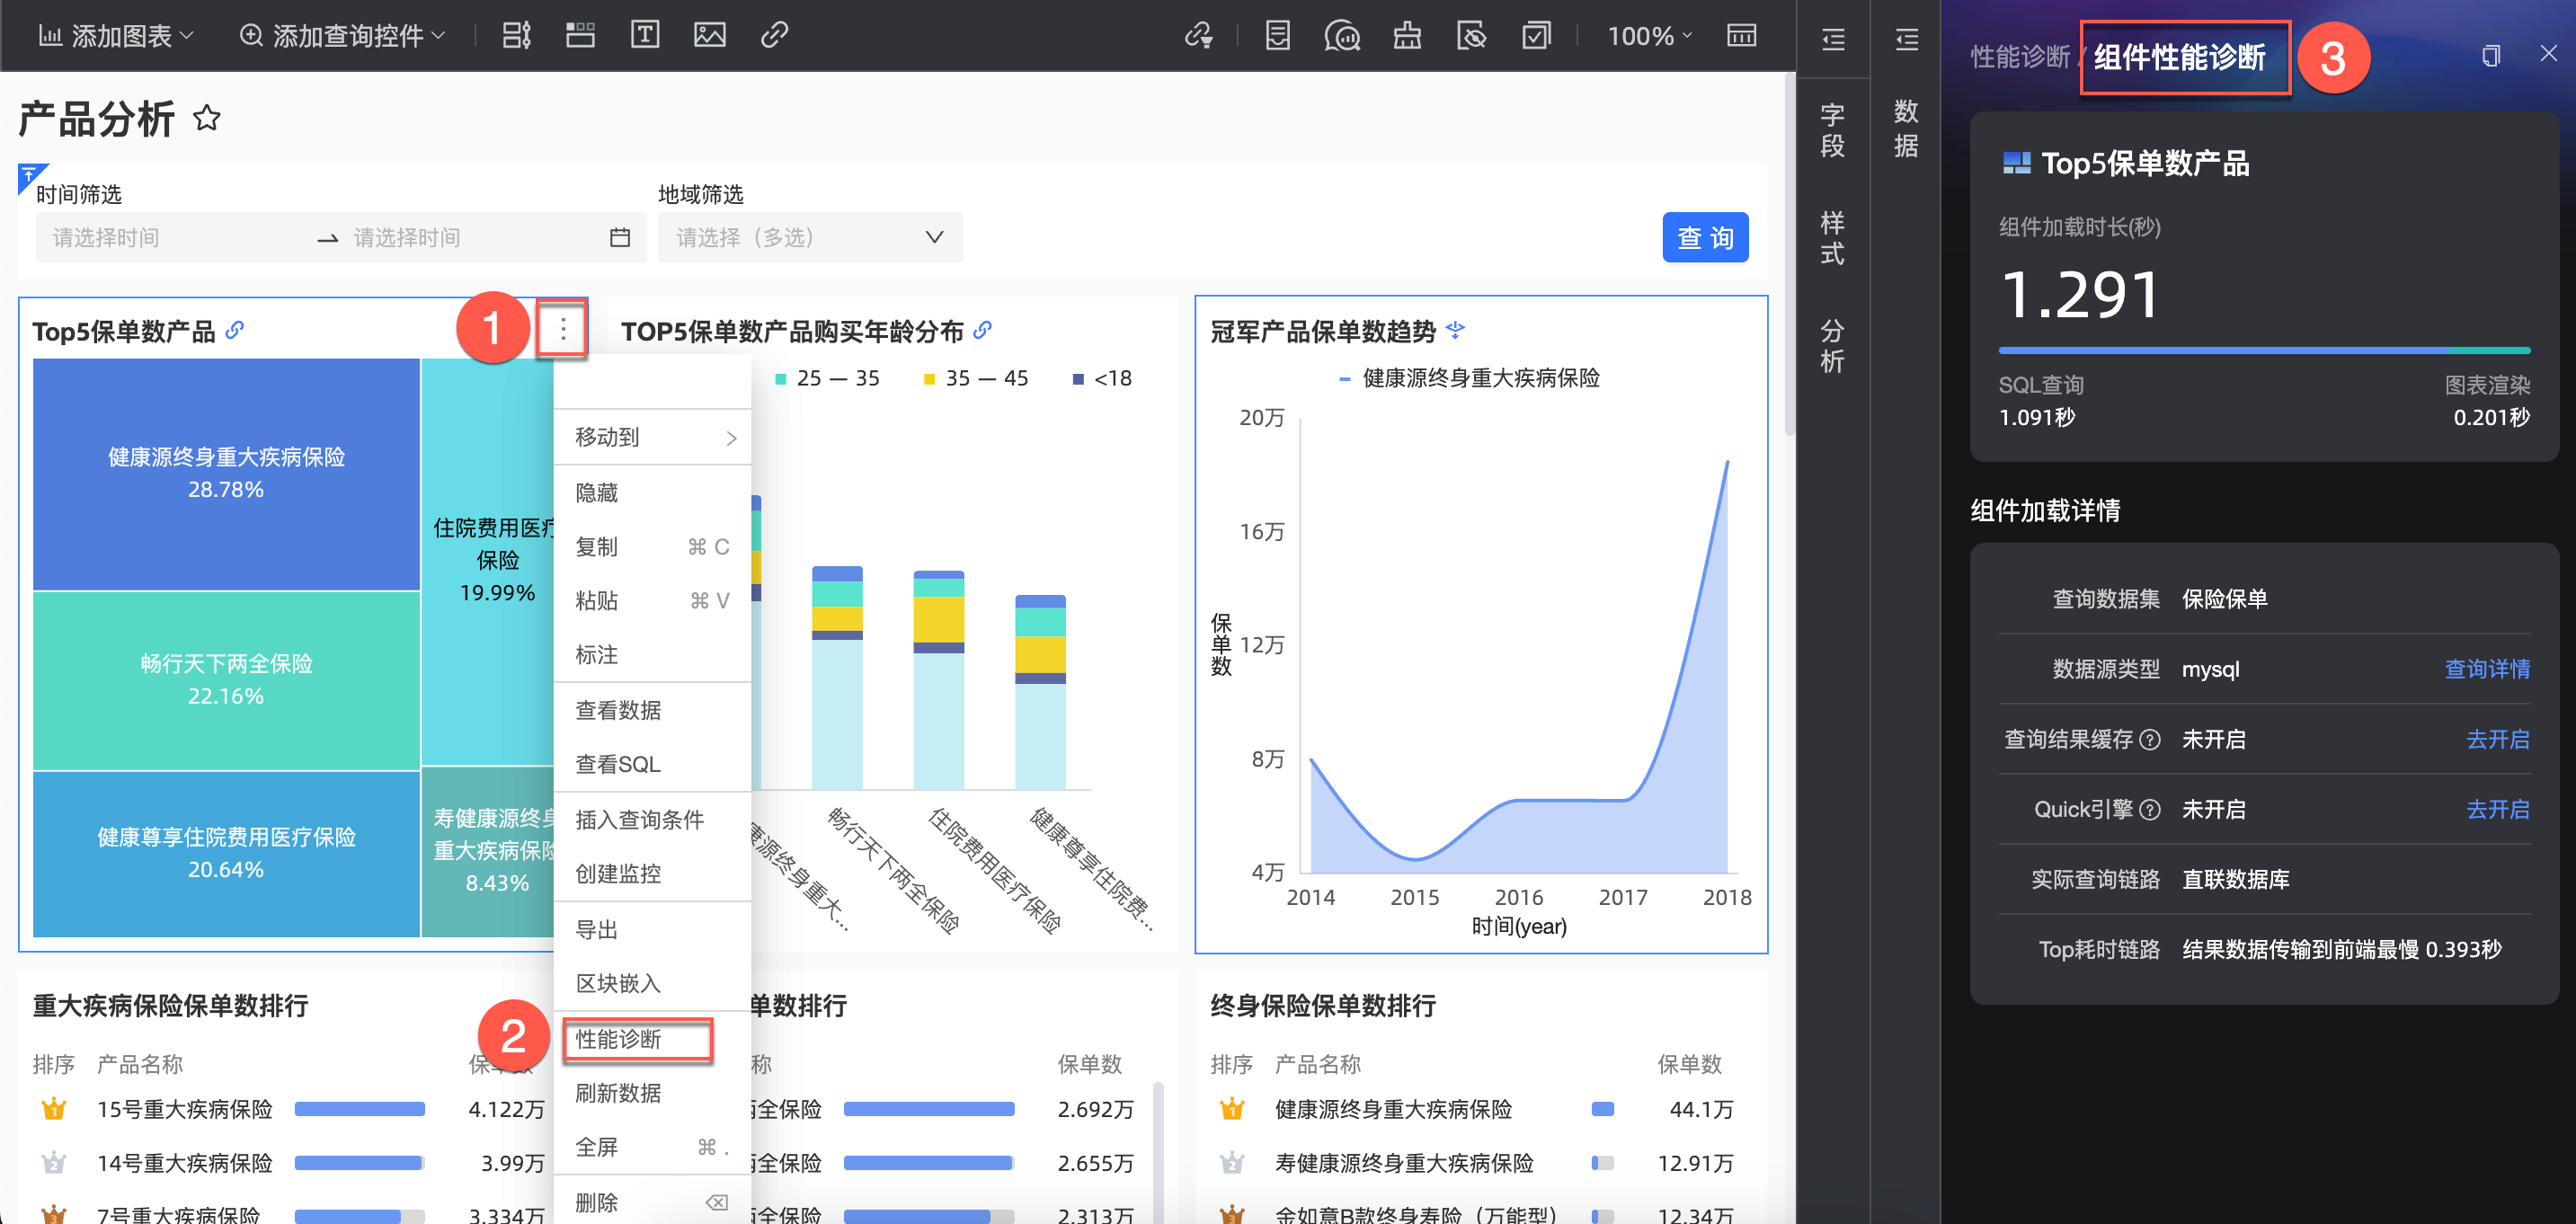Click the link-with-bolt icon in toolbar
2576x1224 pixels.
click(1199, 36)
